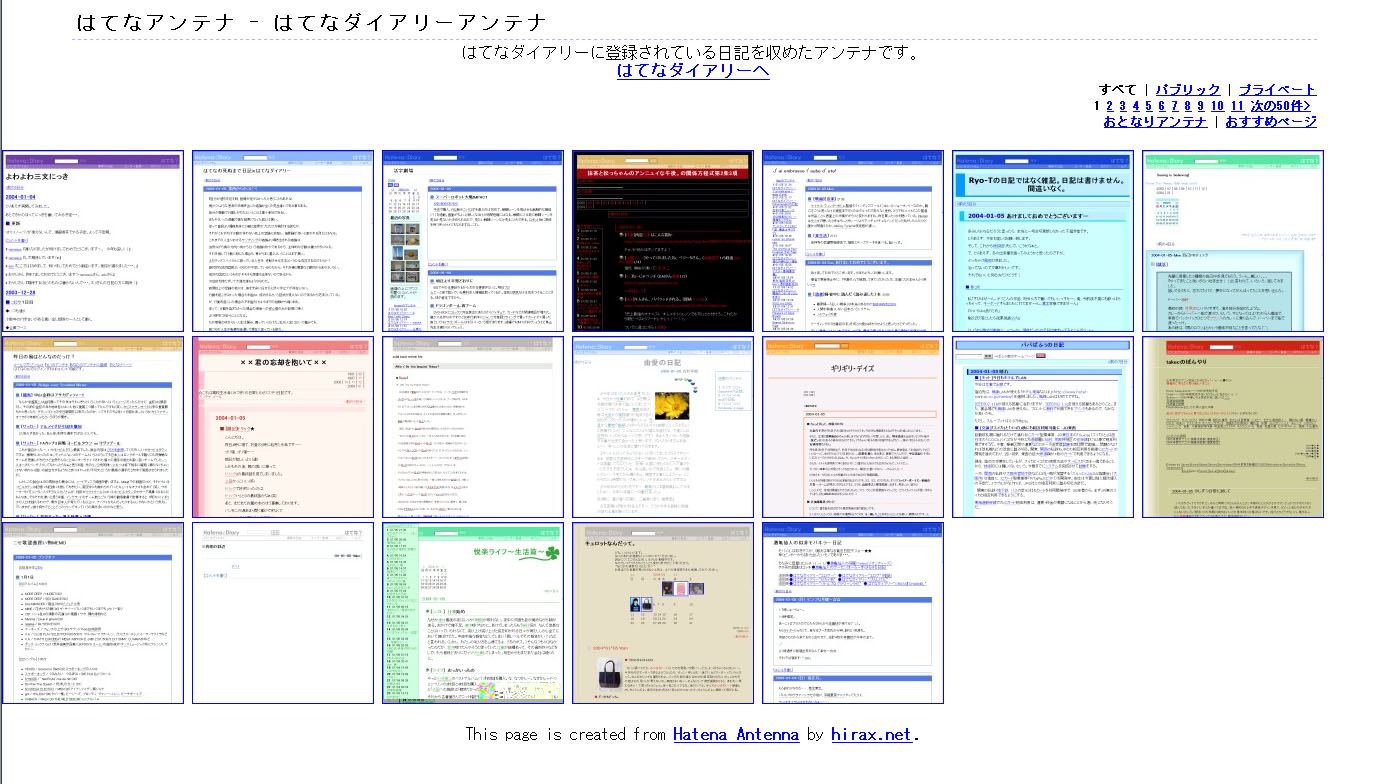The height and width of the screenshot is (784, 1381).
Task: Switch to the パブリック filter
Action: (1188, 89)
